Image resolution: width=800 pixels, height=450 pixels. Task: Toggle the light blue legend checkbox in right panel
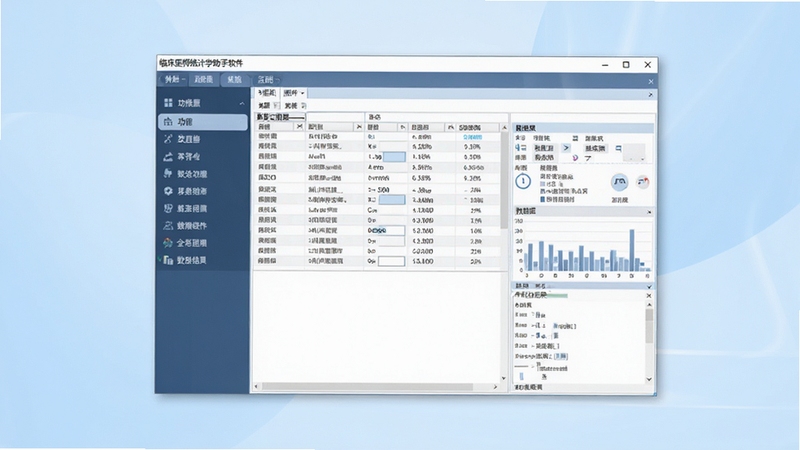pyautogui.click(x=542, y=184)
